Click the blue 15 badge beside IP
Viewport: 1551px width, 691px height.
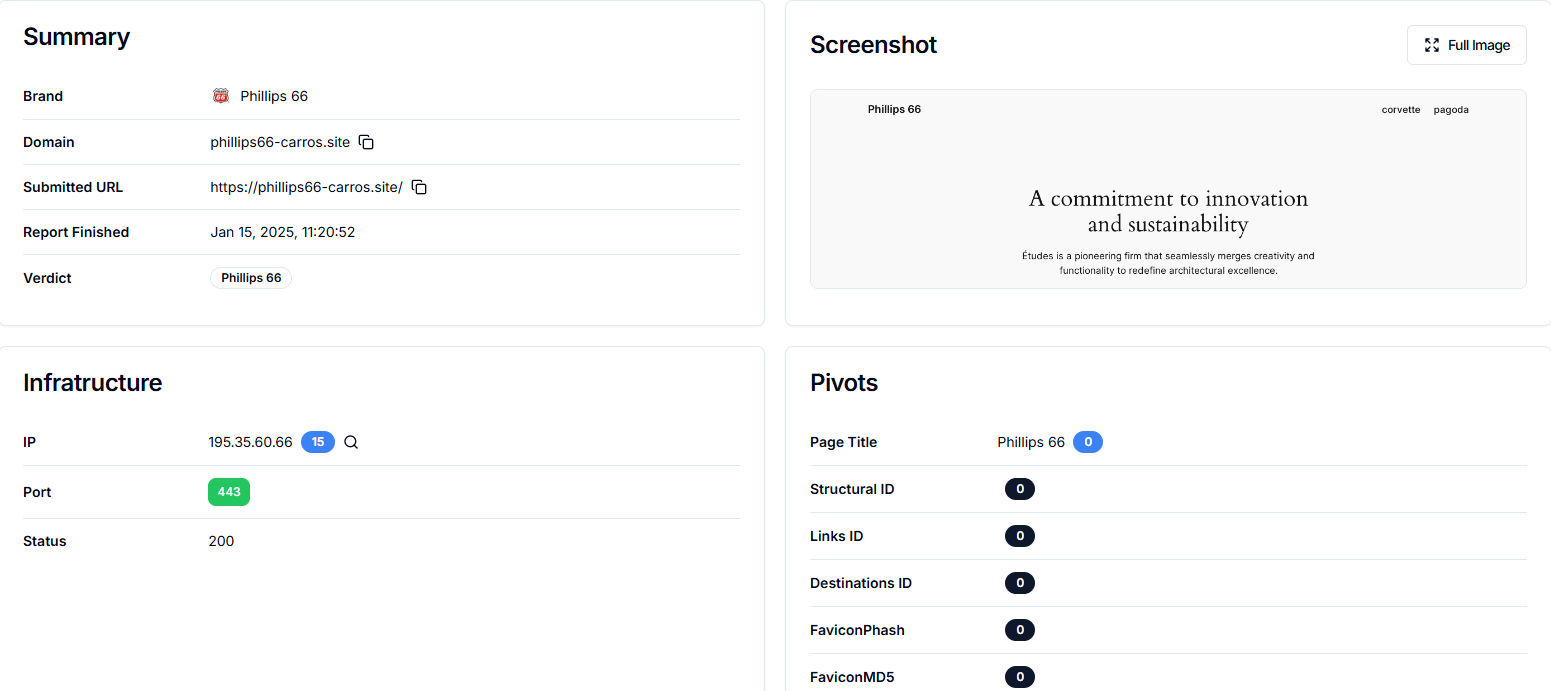tap(318, 442)
